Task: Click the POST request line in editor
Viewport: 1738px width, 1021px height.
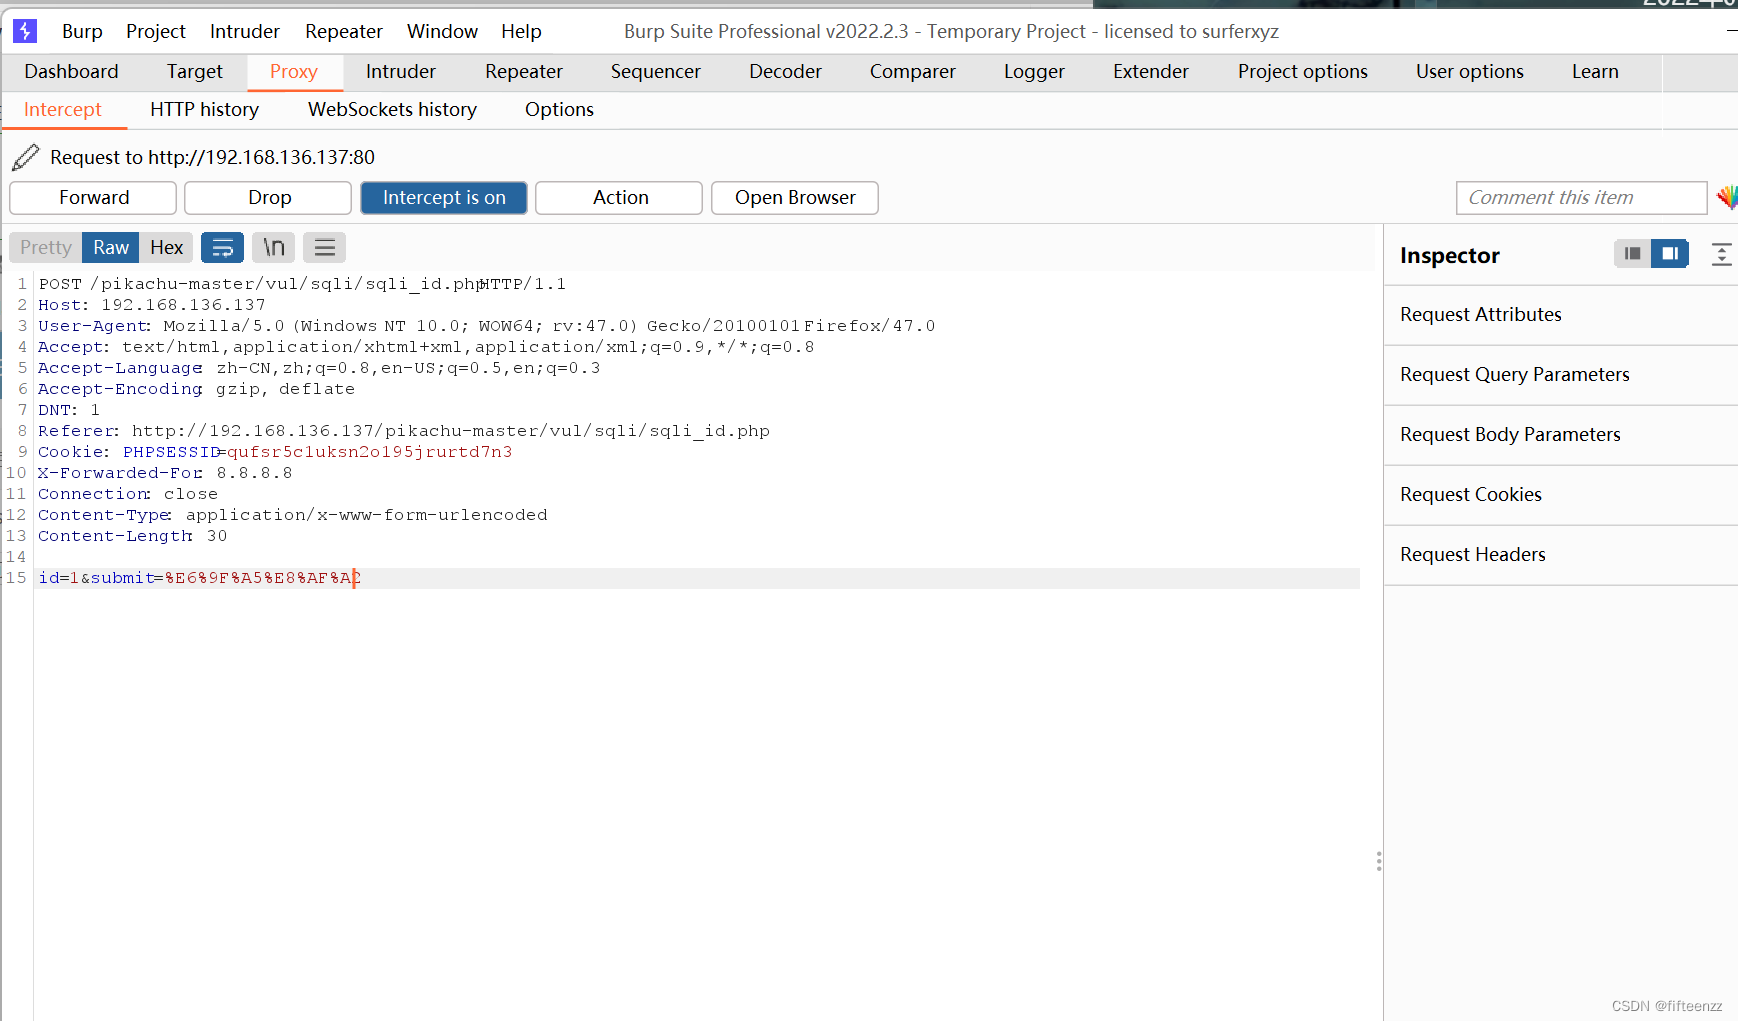Action: 302,284
